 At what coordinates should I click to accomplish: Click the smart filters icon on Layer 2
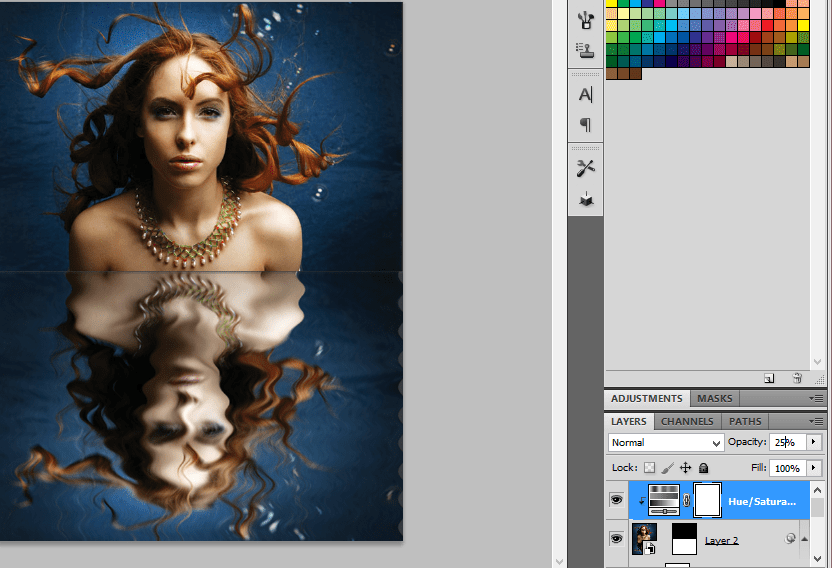click(790, 539)
